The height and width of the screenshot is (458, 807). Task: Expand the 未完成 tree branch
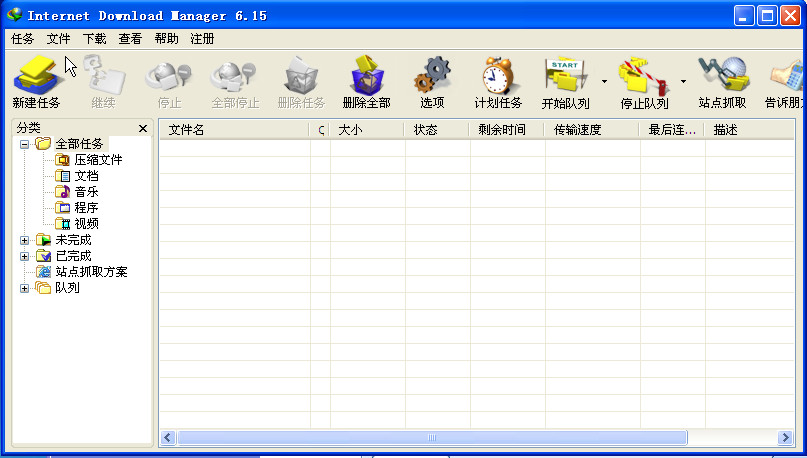(24, 240)
